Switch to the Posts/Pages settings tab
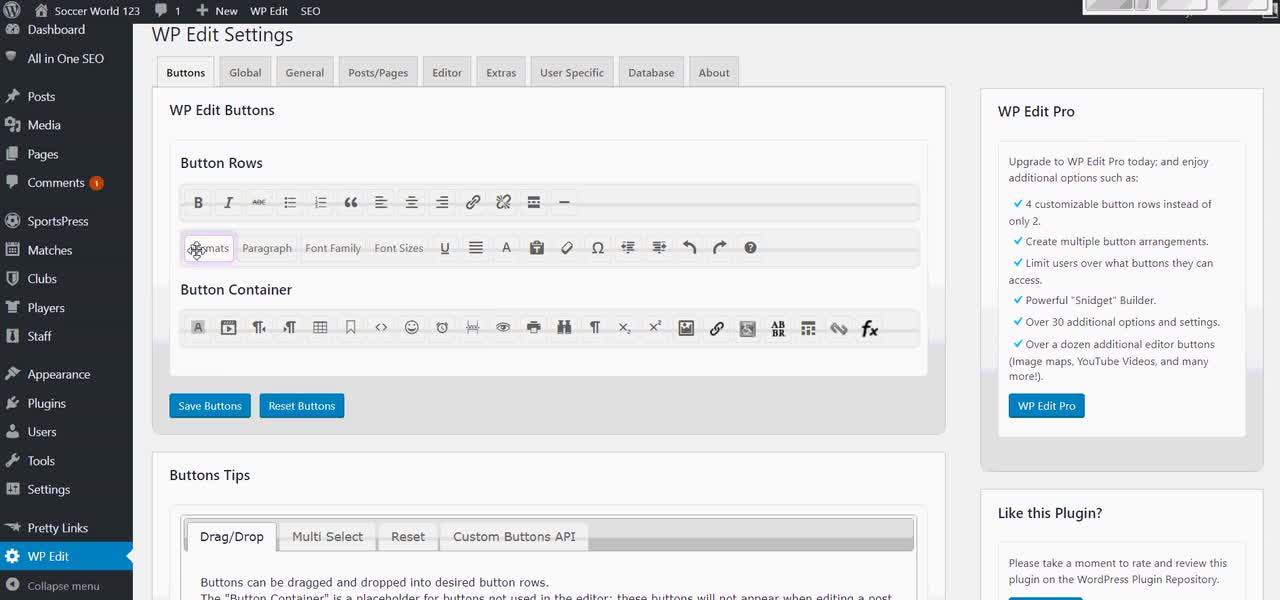The width and height of the screenshot is (1280, 600). [x=378, y=73]
